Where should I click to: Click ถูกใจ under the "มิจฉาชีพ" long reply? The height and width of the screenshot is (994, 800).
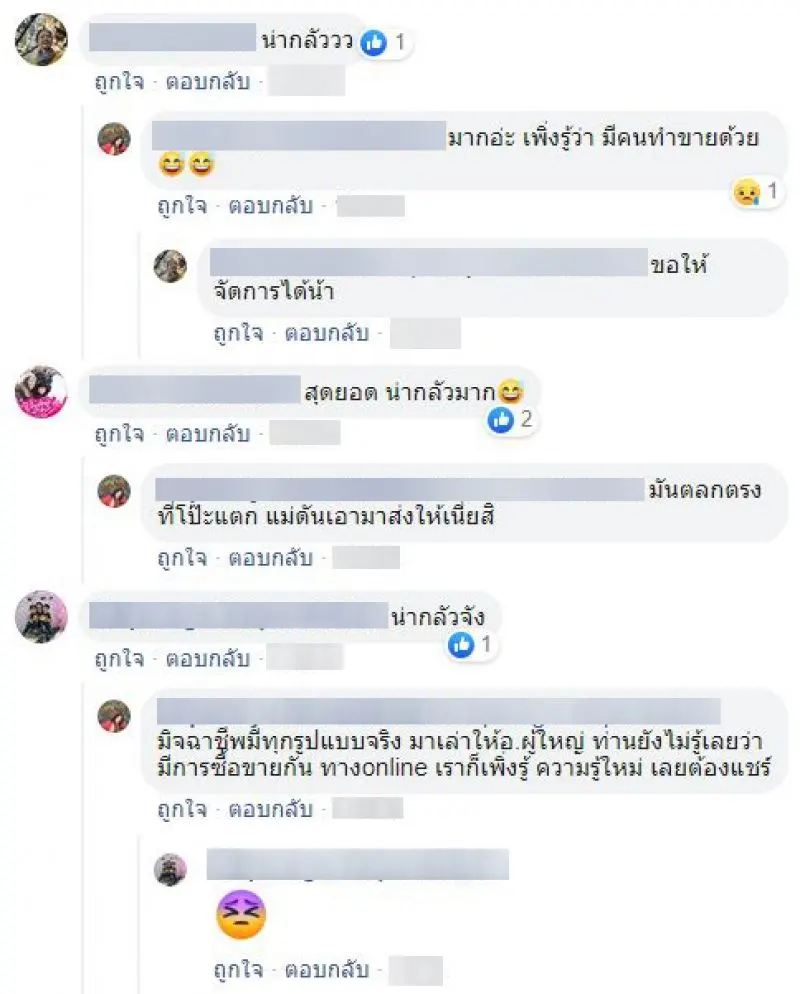(x=182, y=809)
